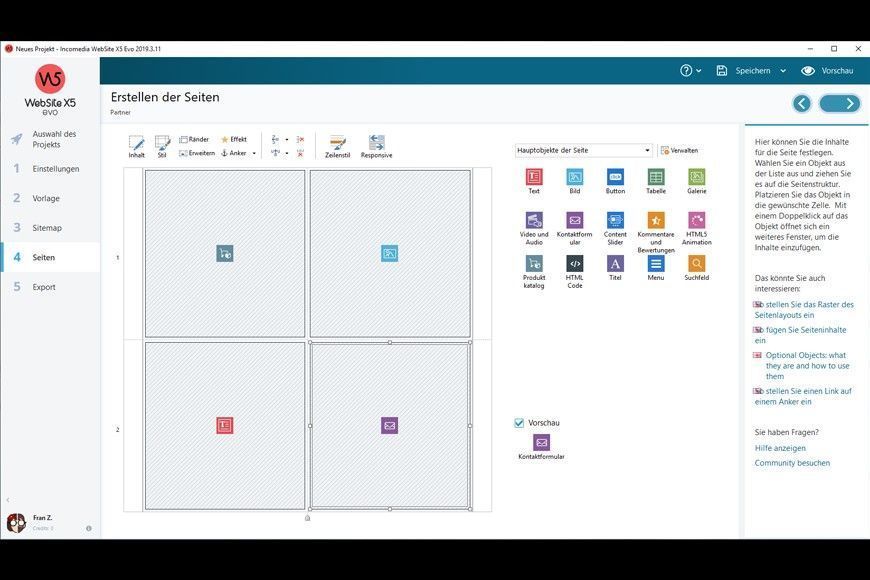Viewport: 870px width, 580px height.
Task: Open the Zeilenstil row style tool
Action: (x=337, y=145)
